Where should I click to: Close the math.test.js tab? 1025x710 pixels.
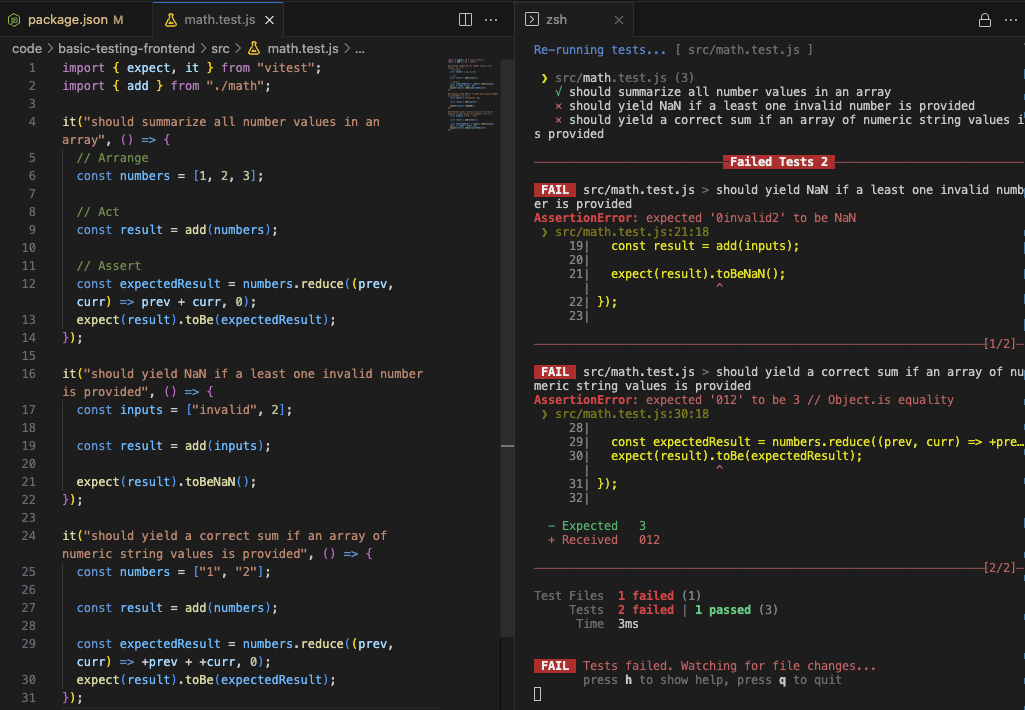(x=269, y=20)
